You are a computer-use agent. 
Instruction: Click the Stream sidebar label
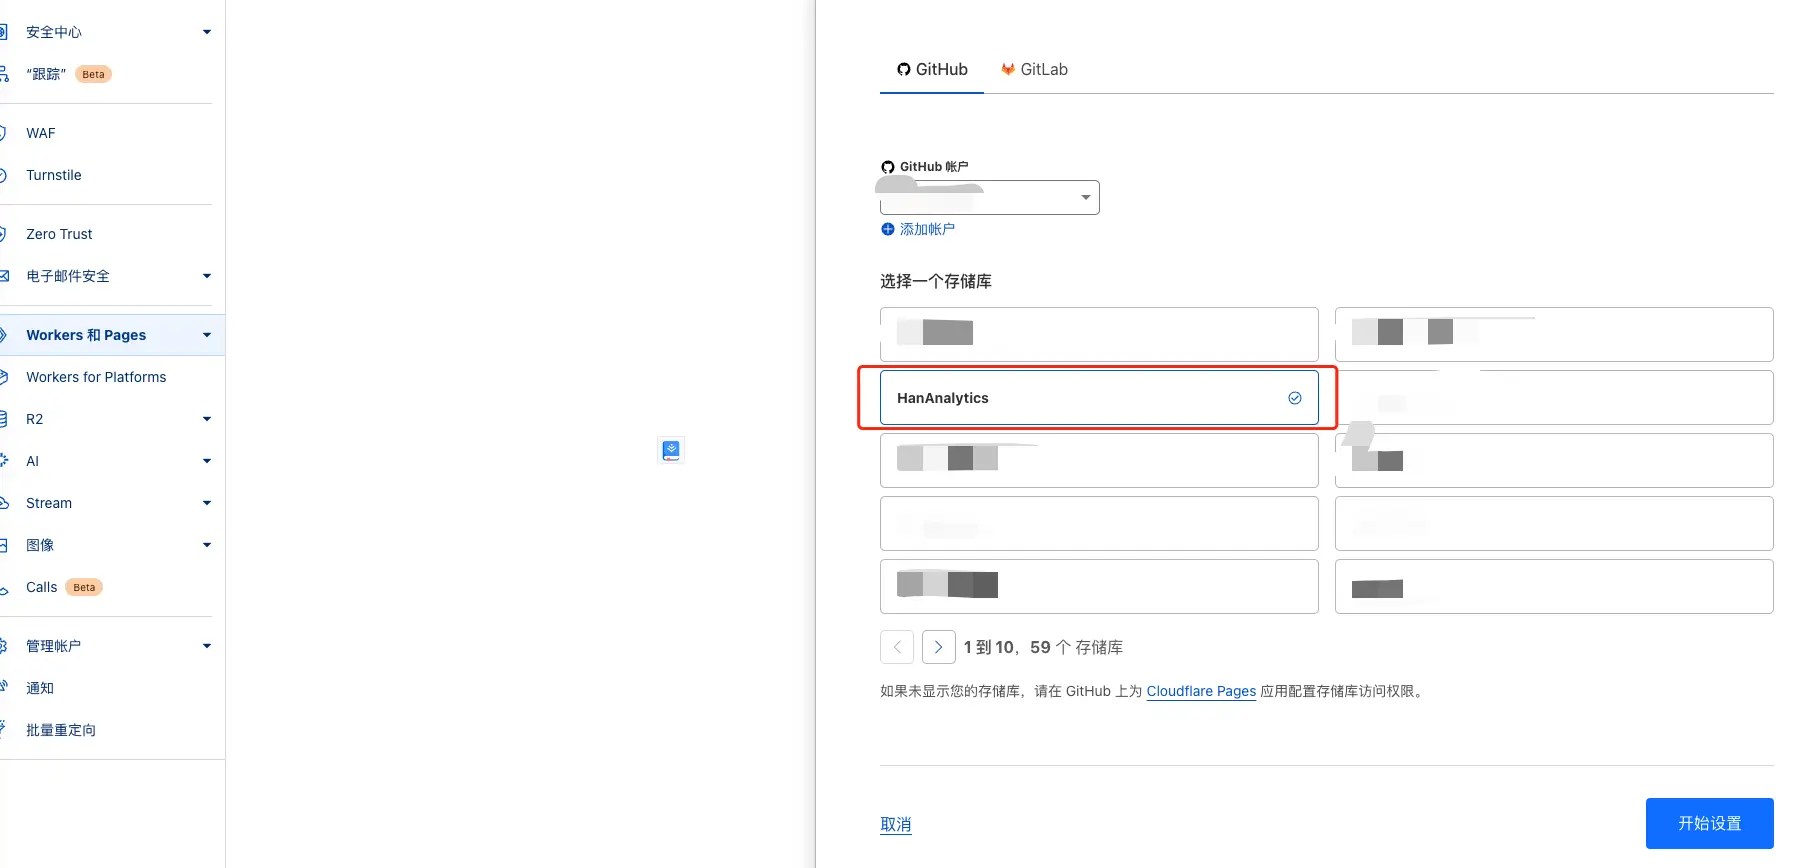49,503
